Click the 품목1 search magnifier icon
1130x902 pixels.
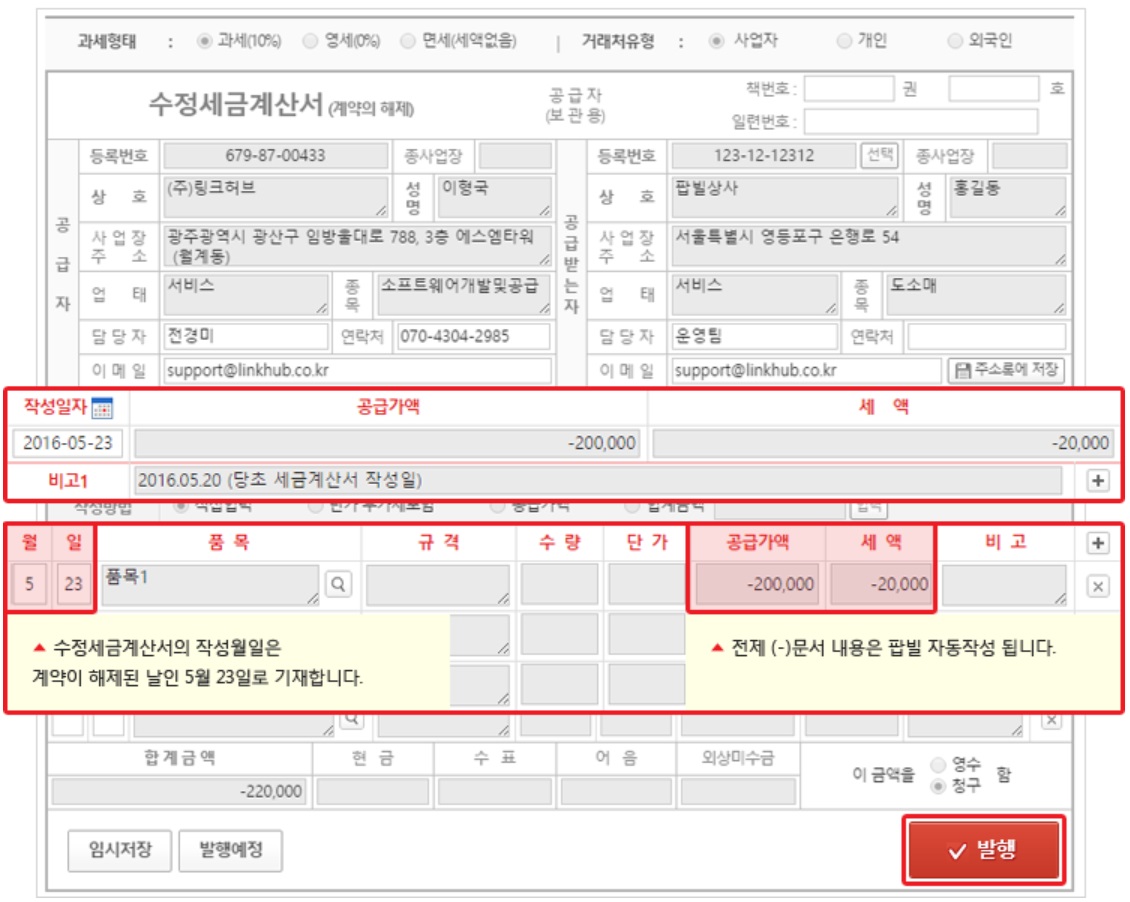pyautogui.click(x=338, y=584)
